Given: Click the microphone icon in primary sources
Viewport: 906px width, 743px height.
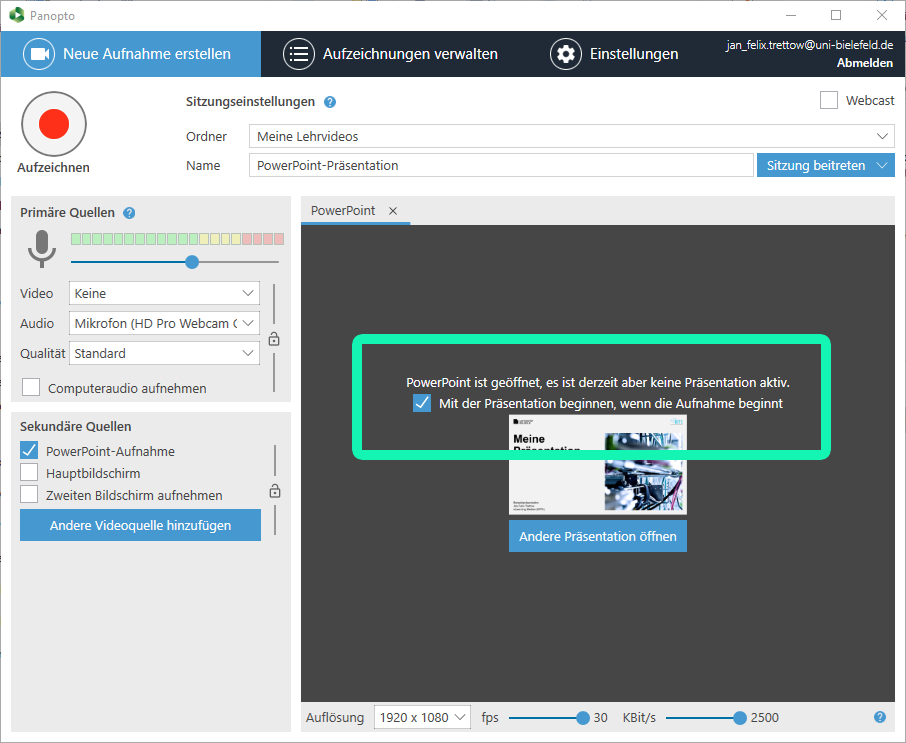Looking at the screenshot, I should [41, 248].
